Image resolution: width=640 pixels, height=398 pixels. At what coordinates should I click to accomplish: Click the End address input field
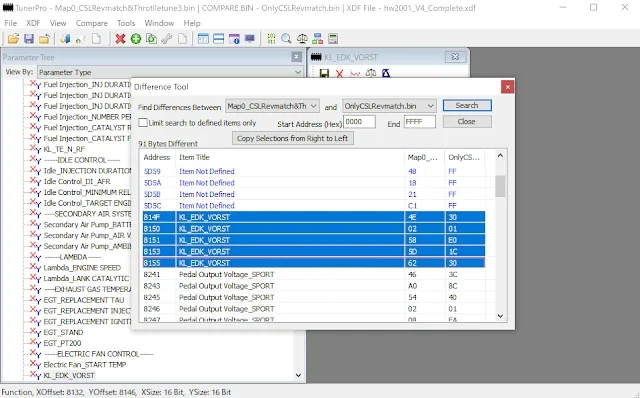click(420, 122)
